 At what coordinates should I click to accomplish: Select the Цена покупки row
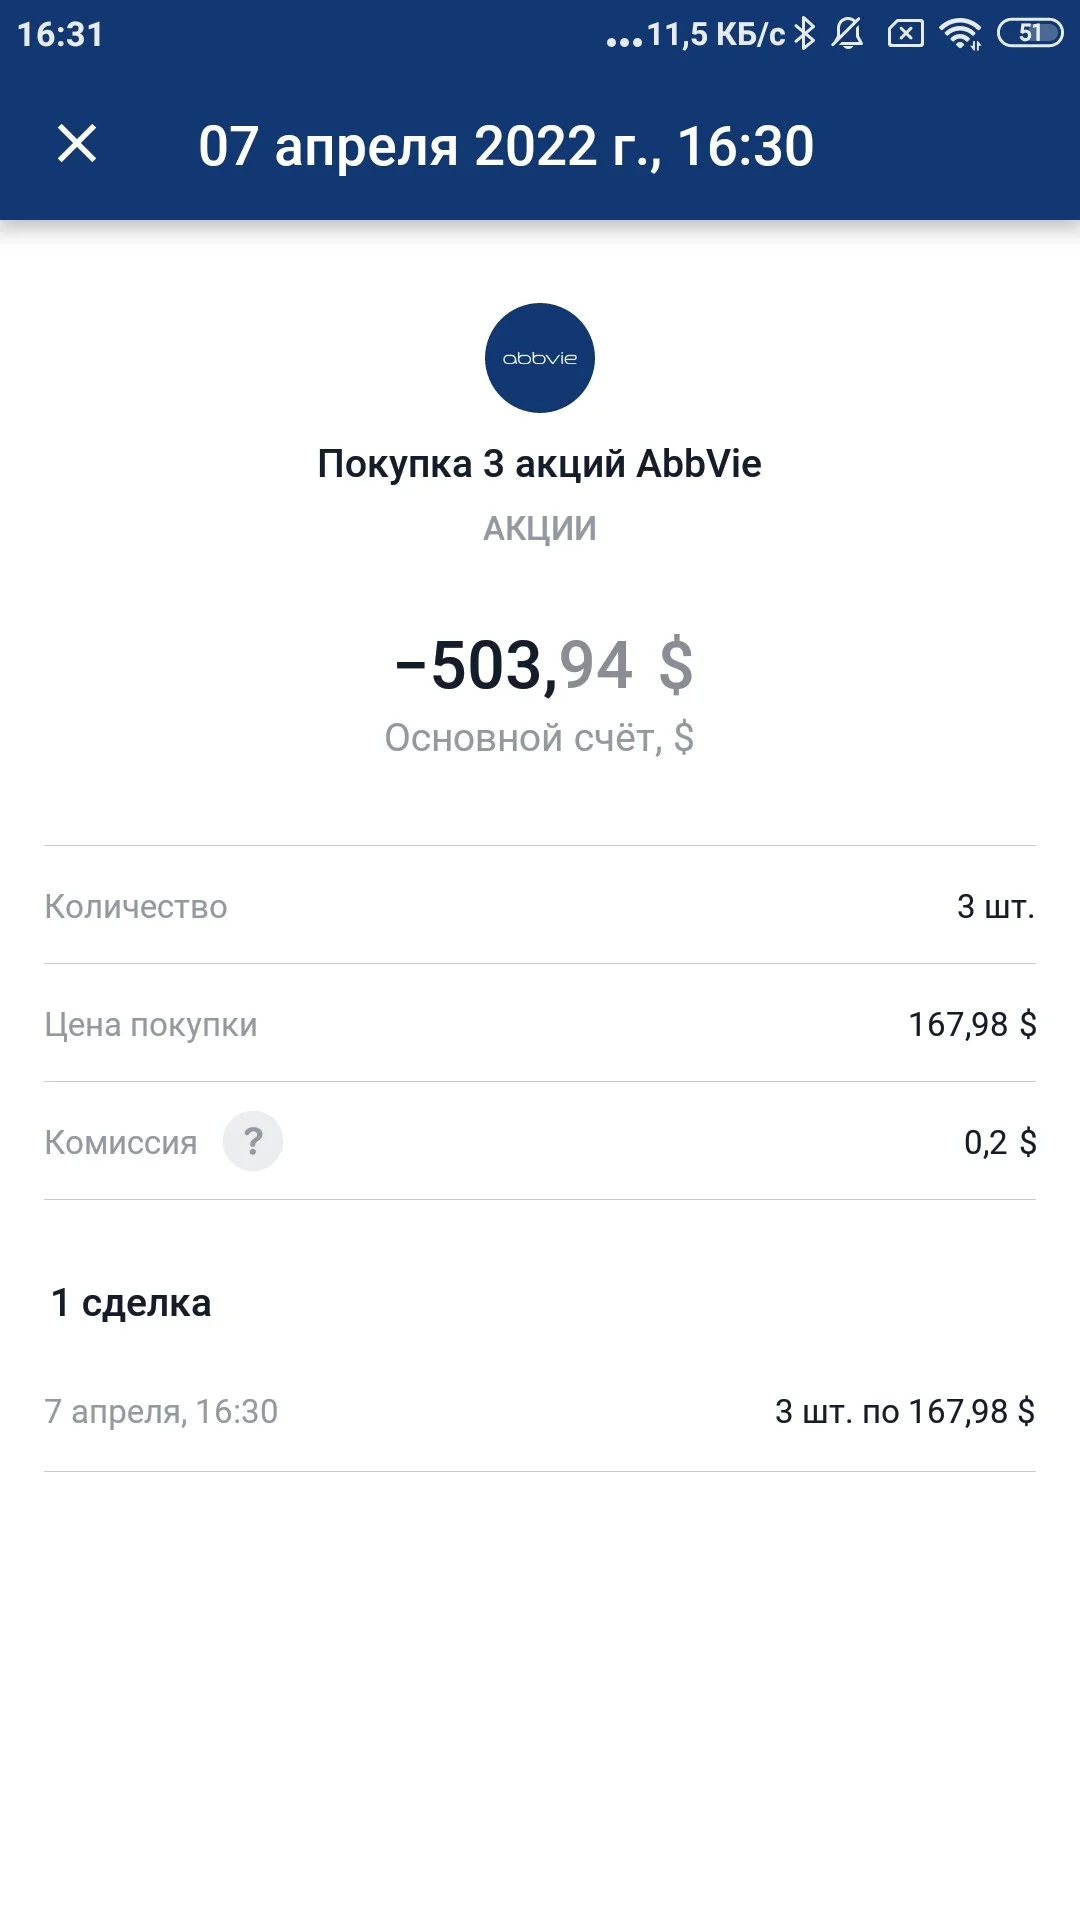coord(540,1024)
